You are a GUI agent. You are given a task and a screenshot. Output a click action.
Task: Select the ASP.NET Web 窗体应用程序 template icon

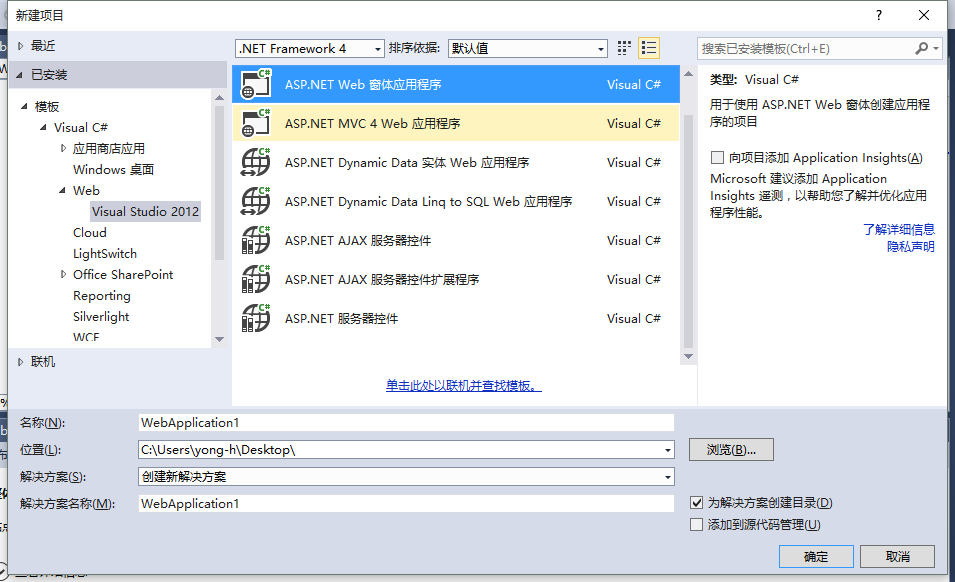[x=256, y=85]
